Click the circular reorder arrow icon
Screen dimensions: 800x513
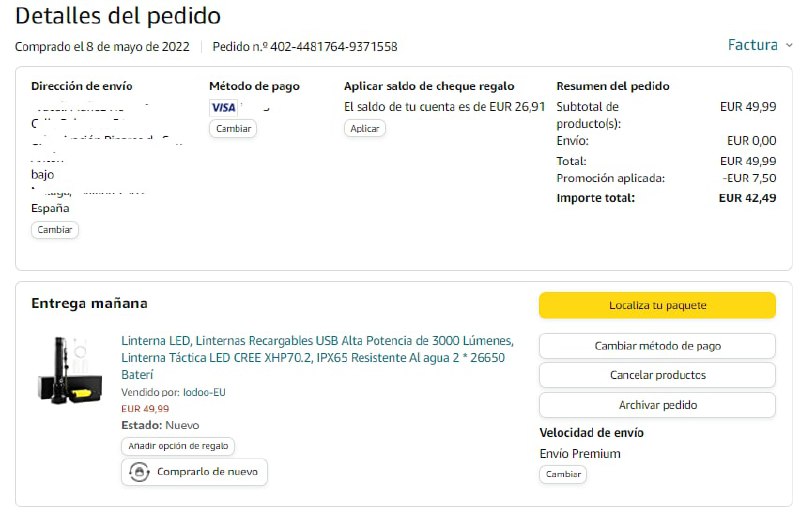tap(140, 472)
